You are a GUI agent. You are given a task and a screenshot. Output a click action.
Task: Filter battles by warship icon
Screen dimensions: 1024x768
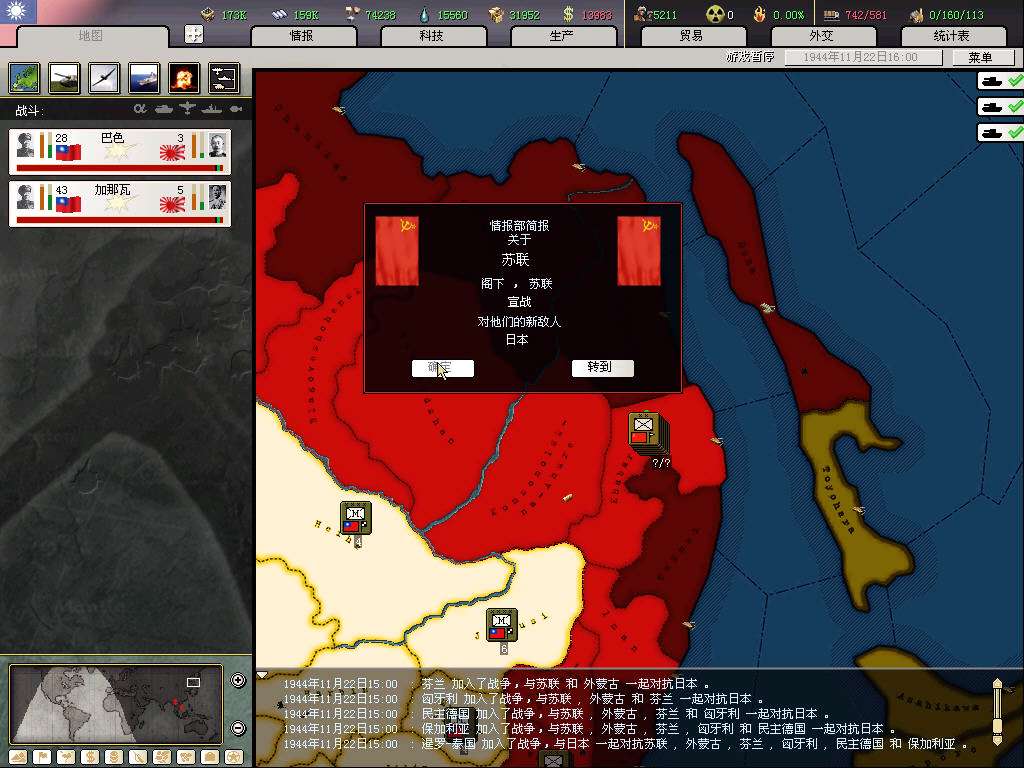[x=212, y=109]
